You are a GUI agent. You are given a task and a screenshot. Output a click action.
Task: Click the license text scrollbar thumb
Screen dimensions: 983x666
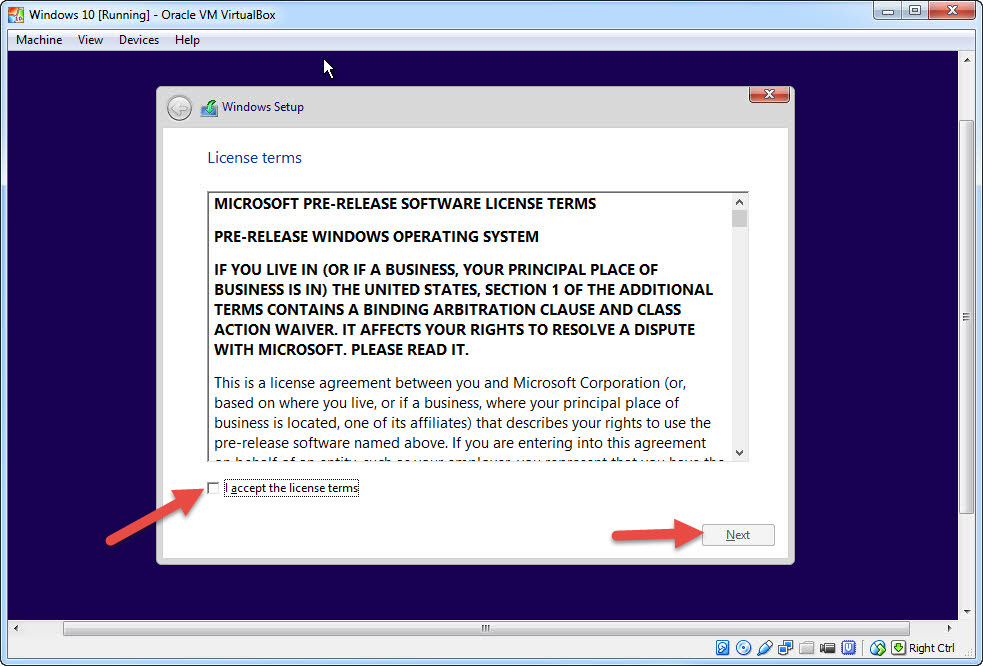coord(739,219)
